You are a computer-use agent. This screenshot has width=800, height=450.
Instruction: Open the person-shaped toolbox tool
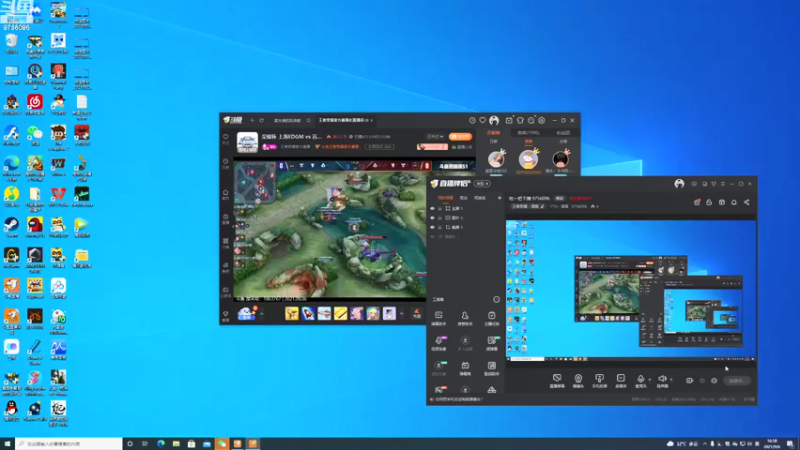coord(465,318)
